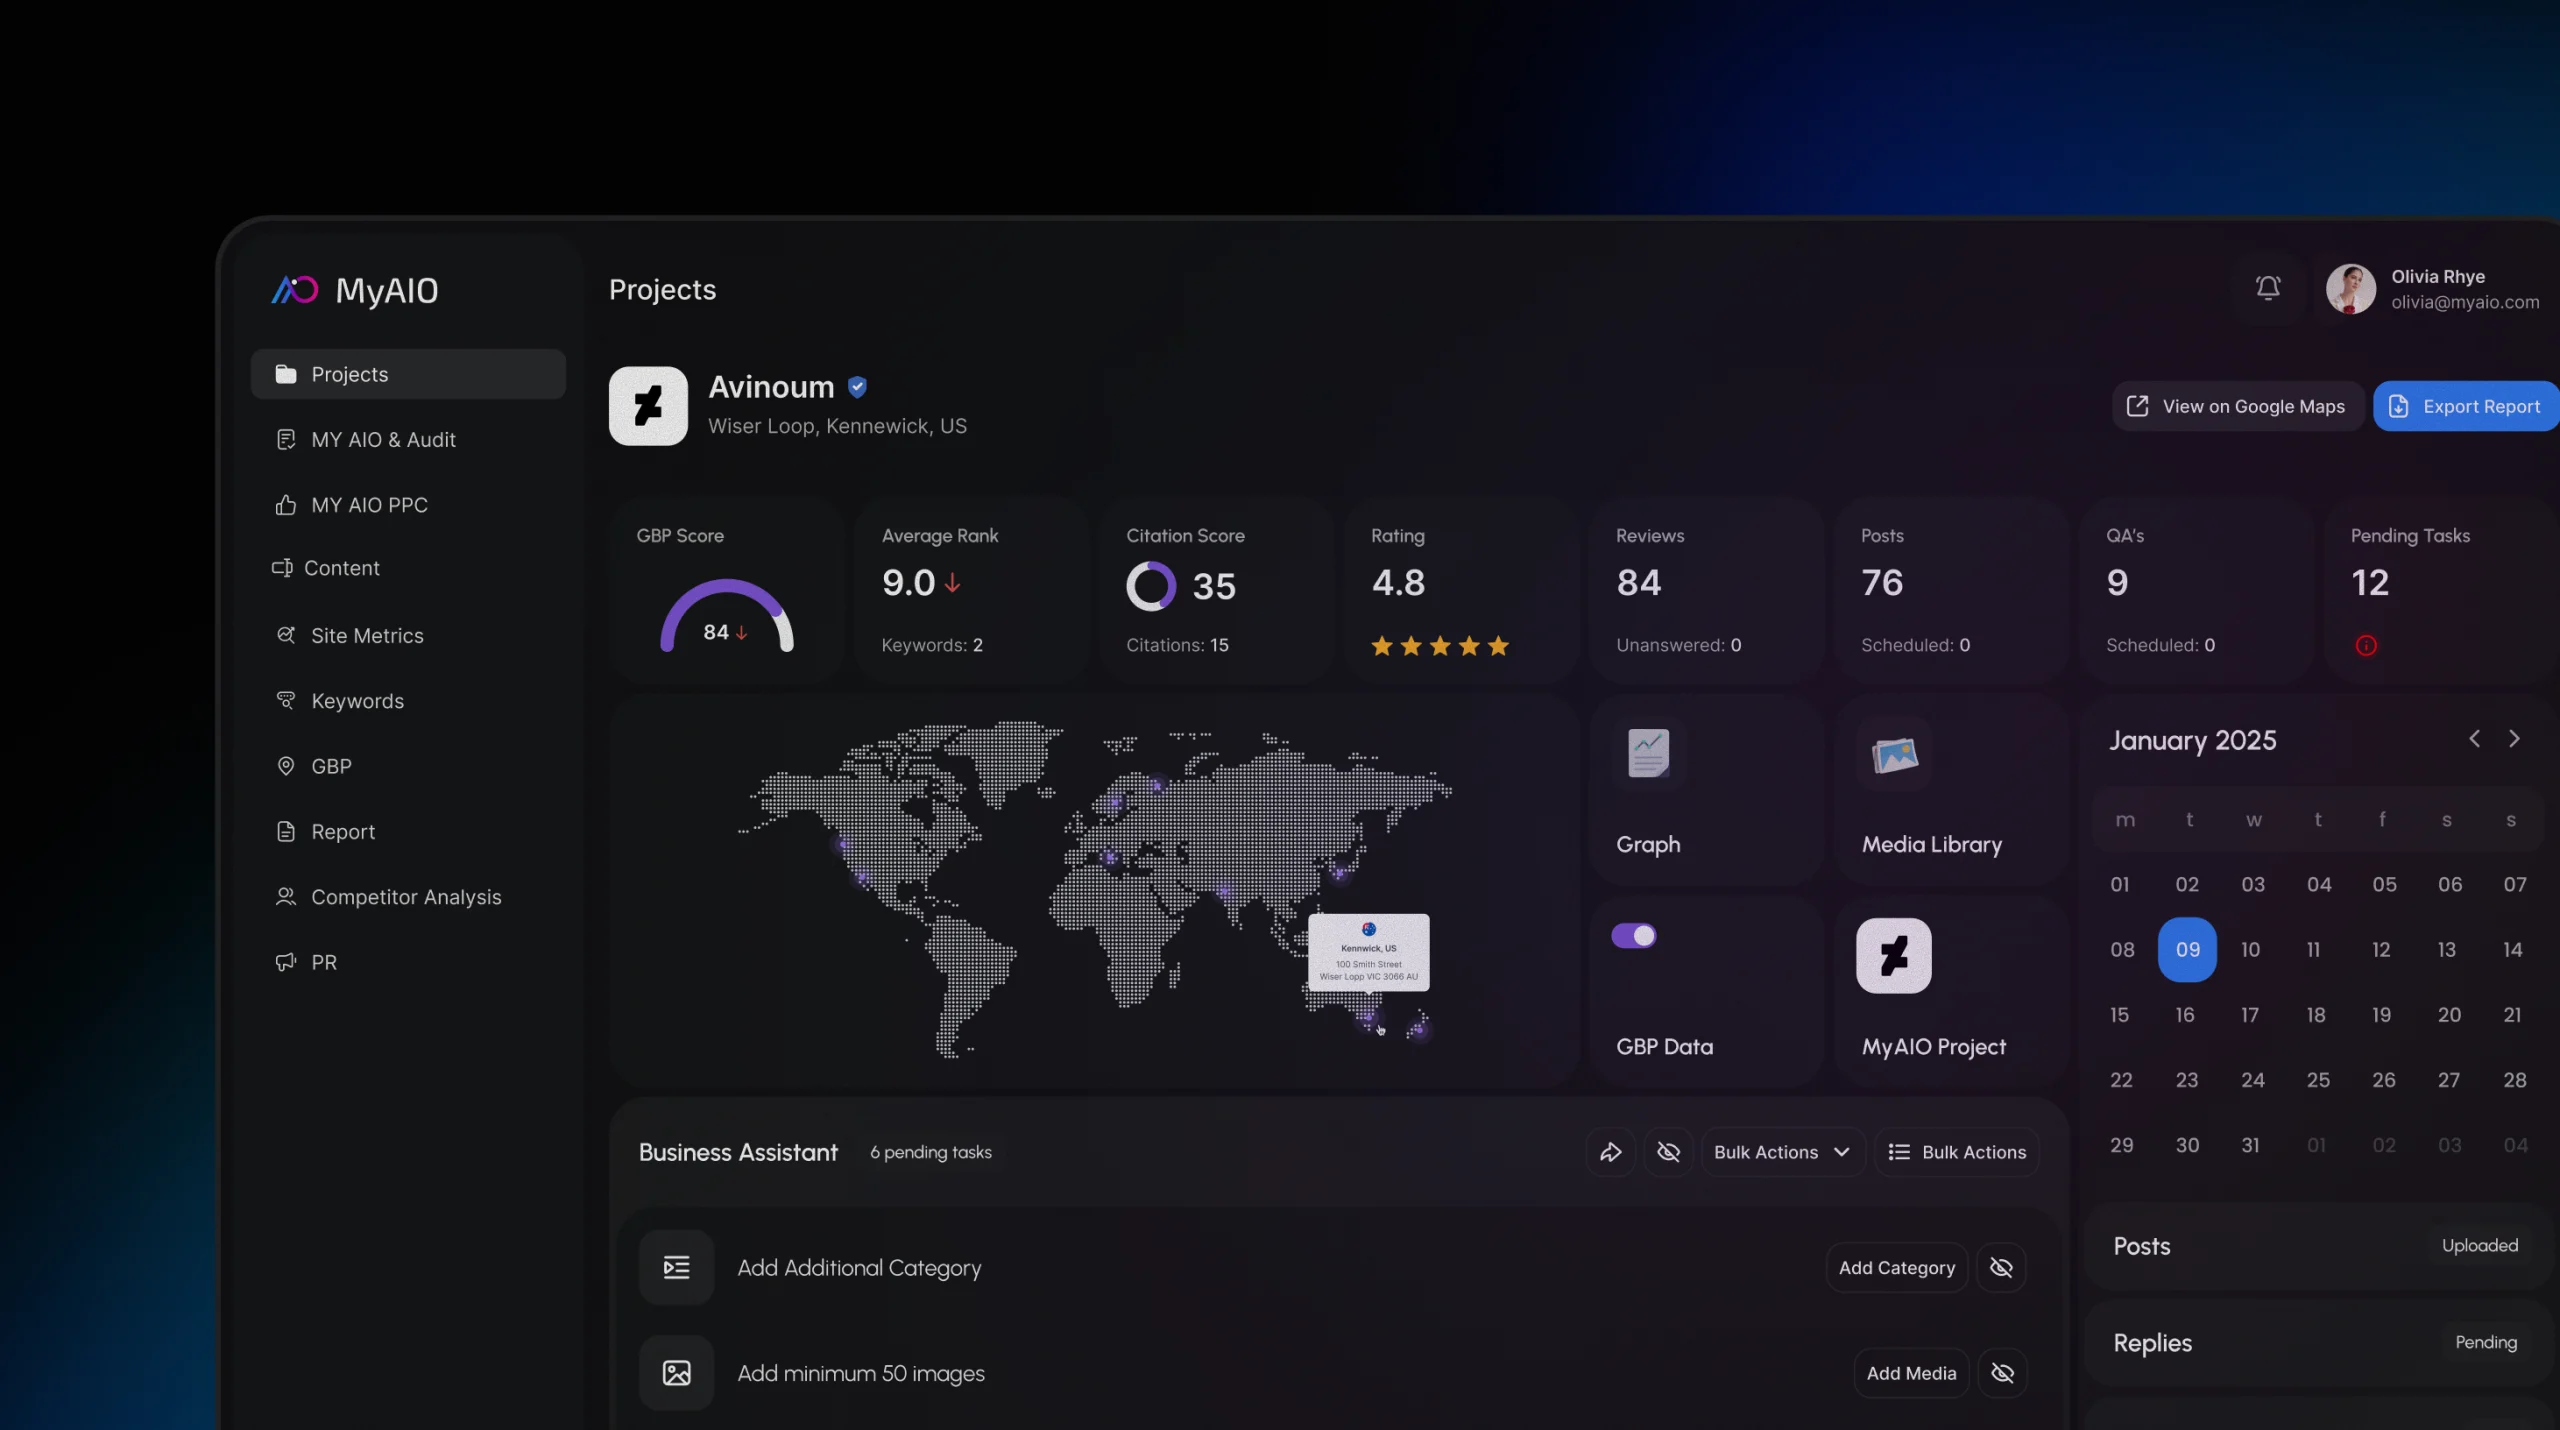
Task: Click the Uploaded status on Posts
Action: coord(2480,1246)
